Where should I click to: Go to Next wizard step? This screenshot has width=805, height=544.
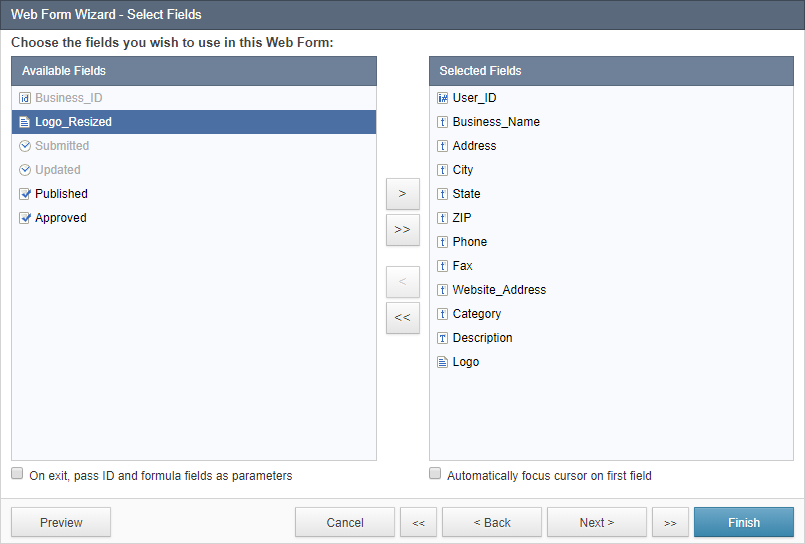[x=597, y=522]
